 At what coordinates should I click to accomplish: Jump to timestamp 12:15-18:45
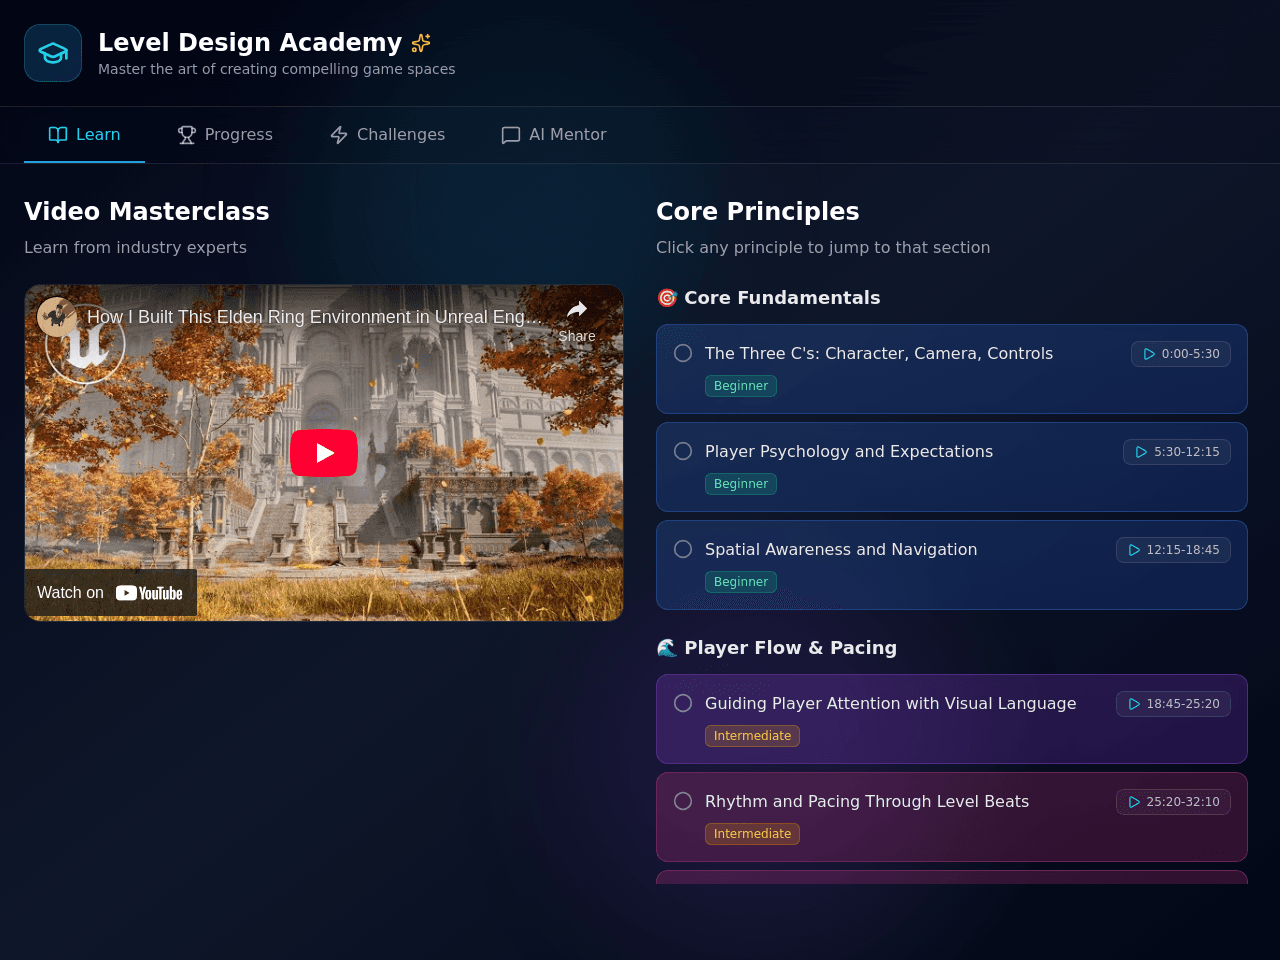tap(1173, 550)
